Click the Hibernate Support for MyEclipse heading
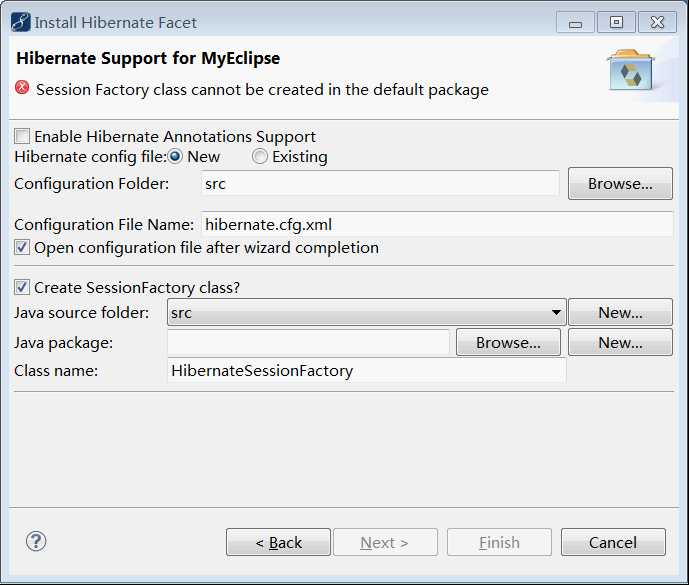 tap(148, 58)
